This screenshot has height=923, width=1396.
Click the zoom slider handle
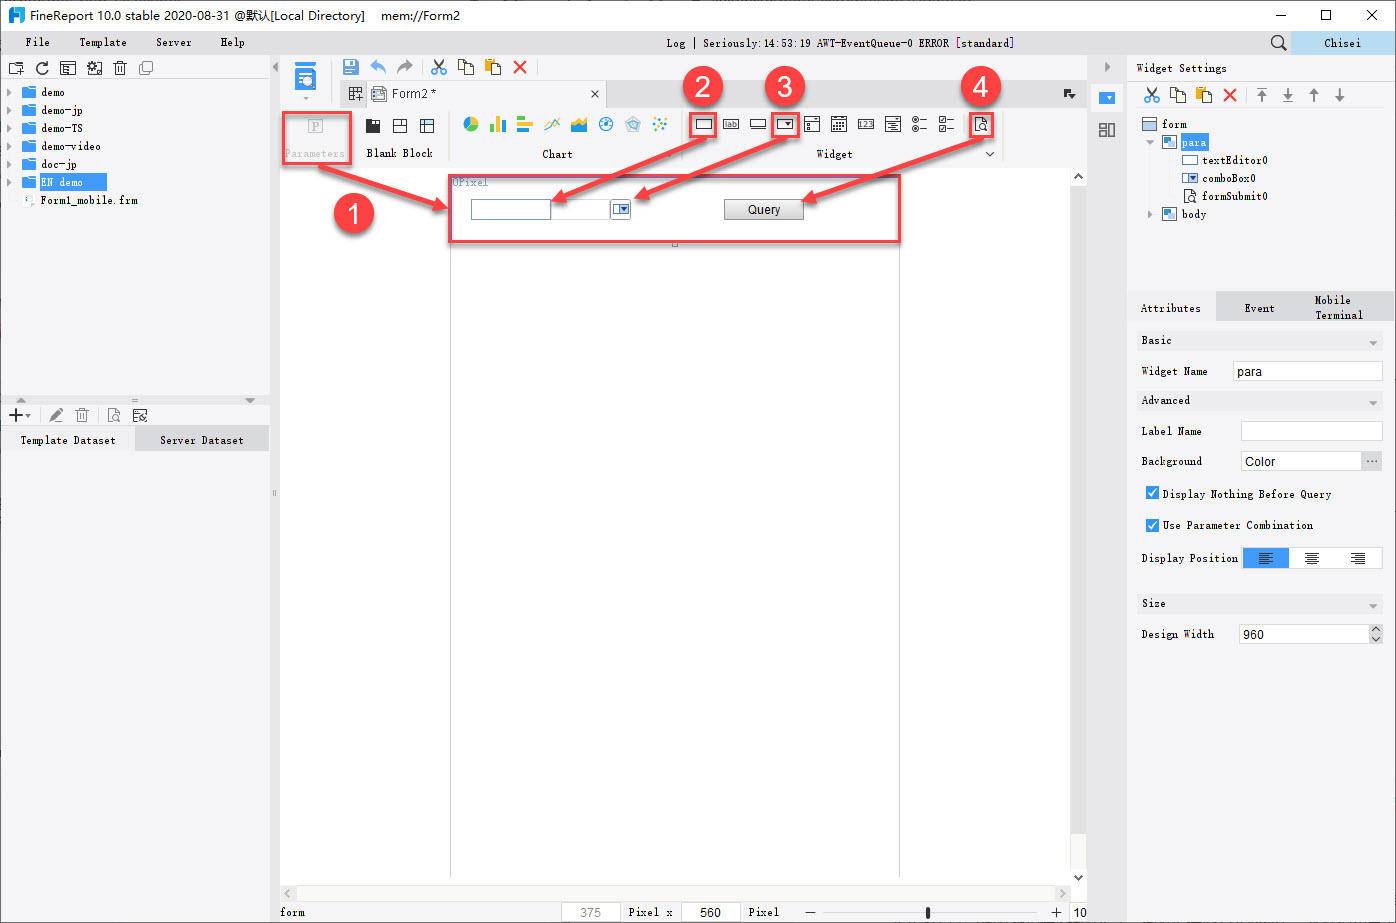click(928, 912)
